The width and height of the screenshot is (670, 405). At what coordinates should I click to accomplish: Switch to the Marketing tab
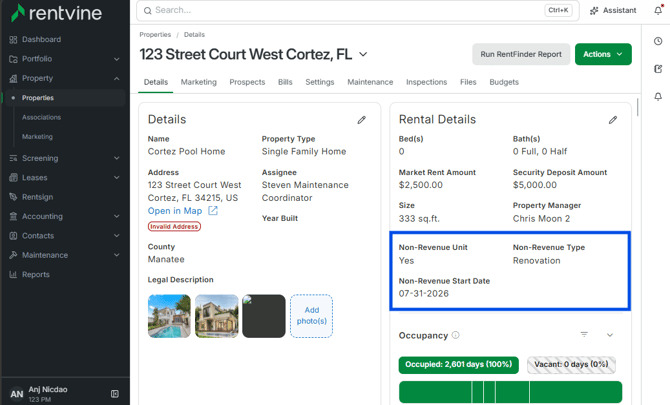click(198, 82)
